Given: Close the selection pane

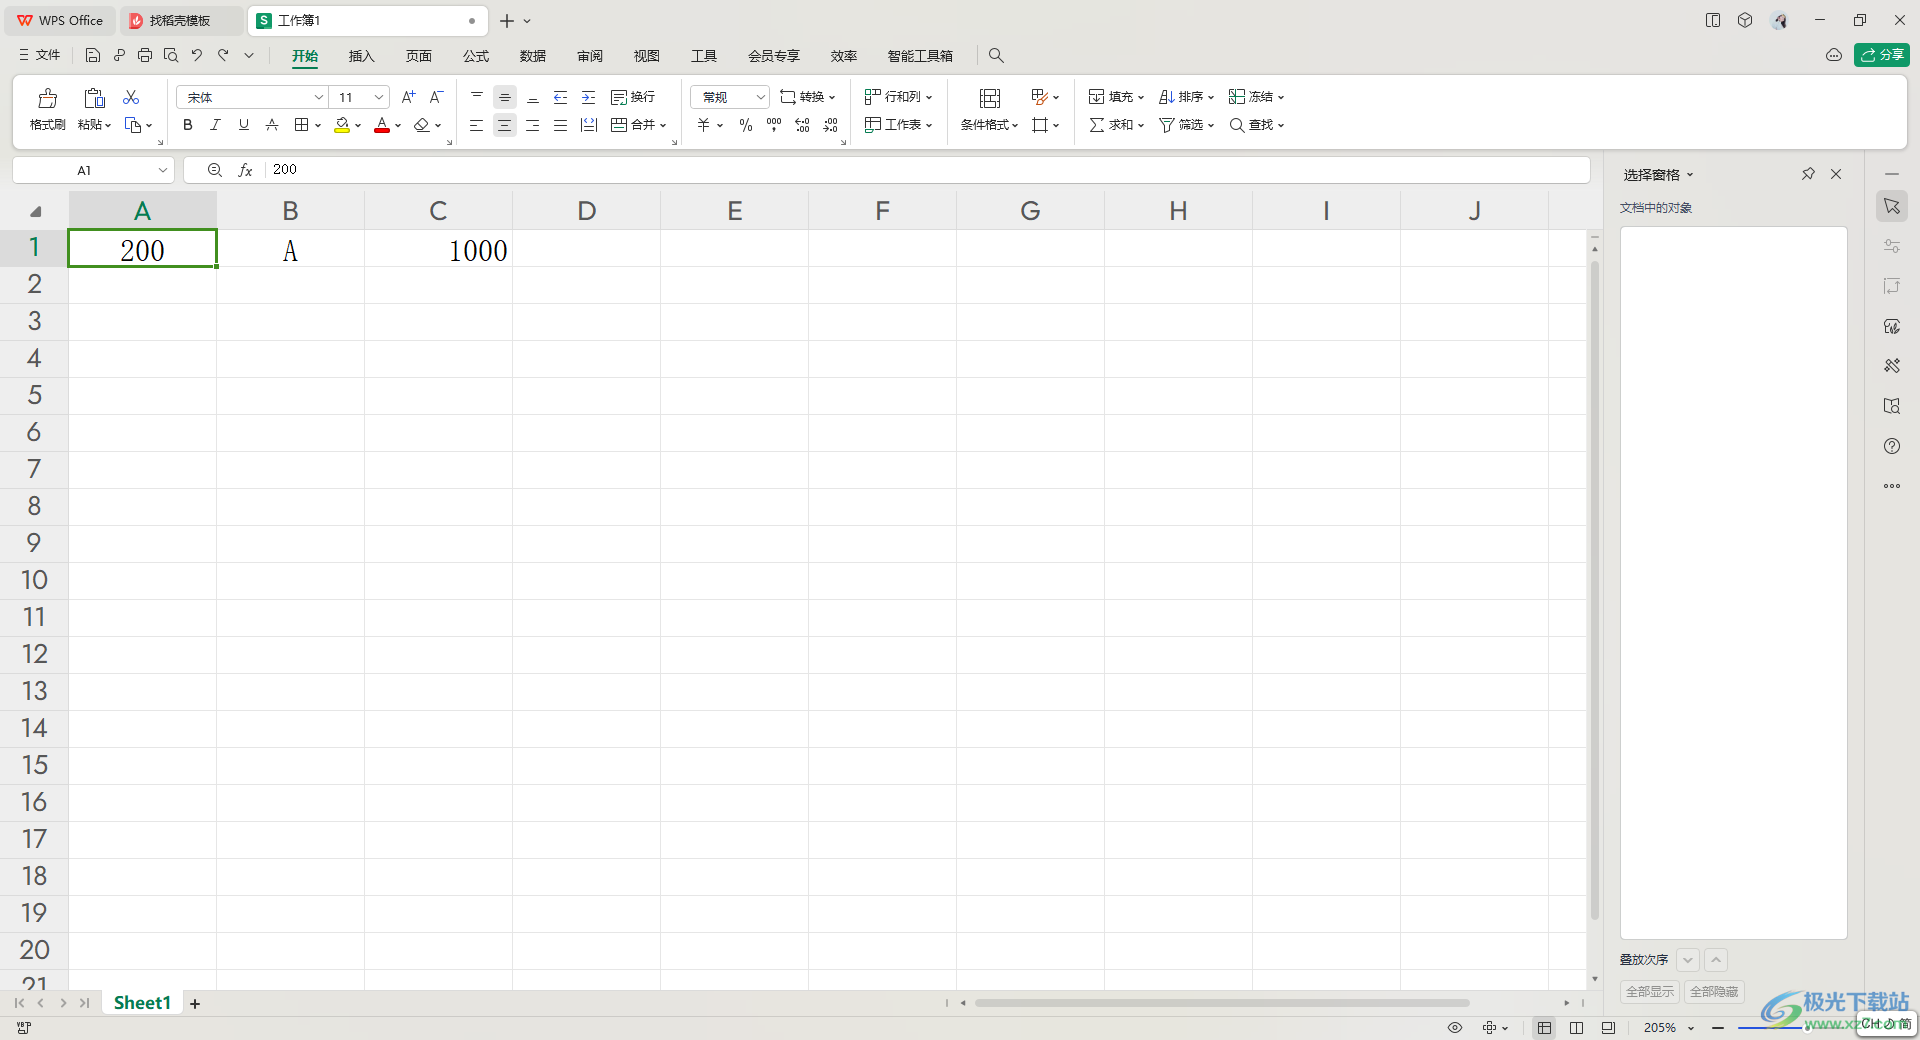Looking at the screenshot, I should (1836, 174).
